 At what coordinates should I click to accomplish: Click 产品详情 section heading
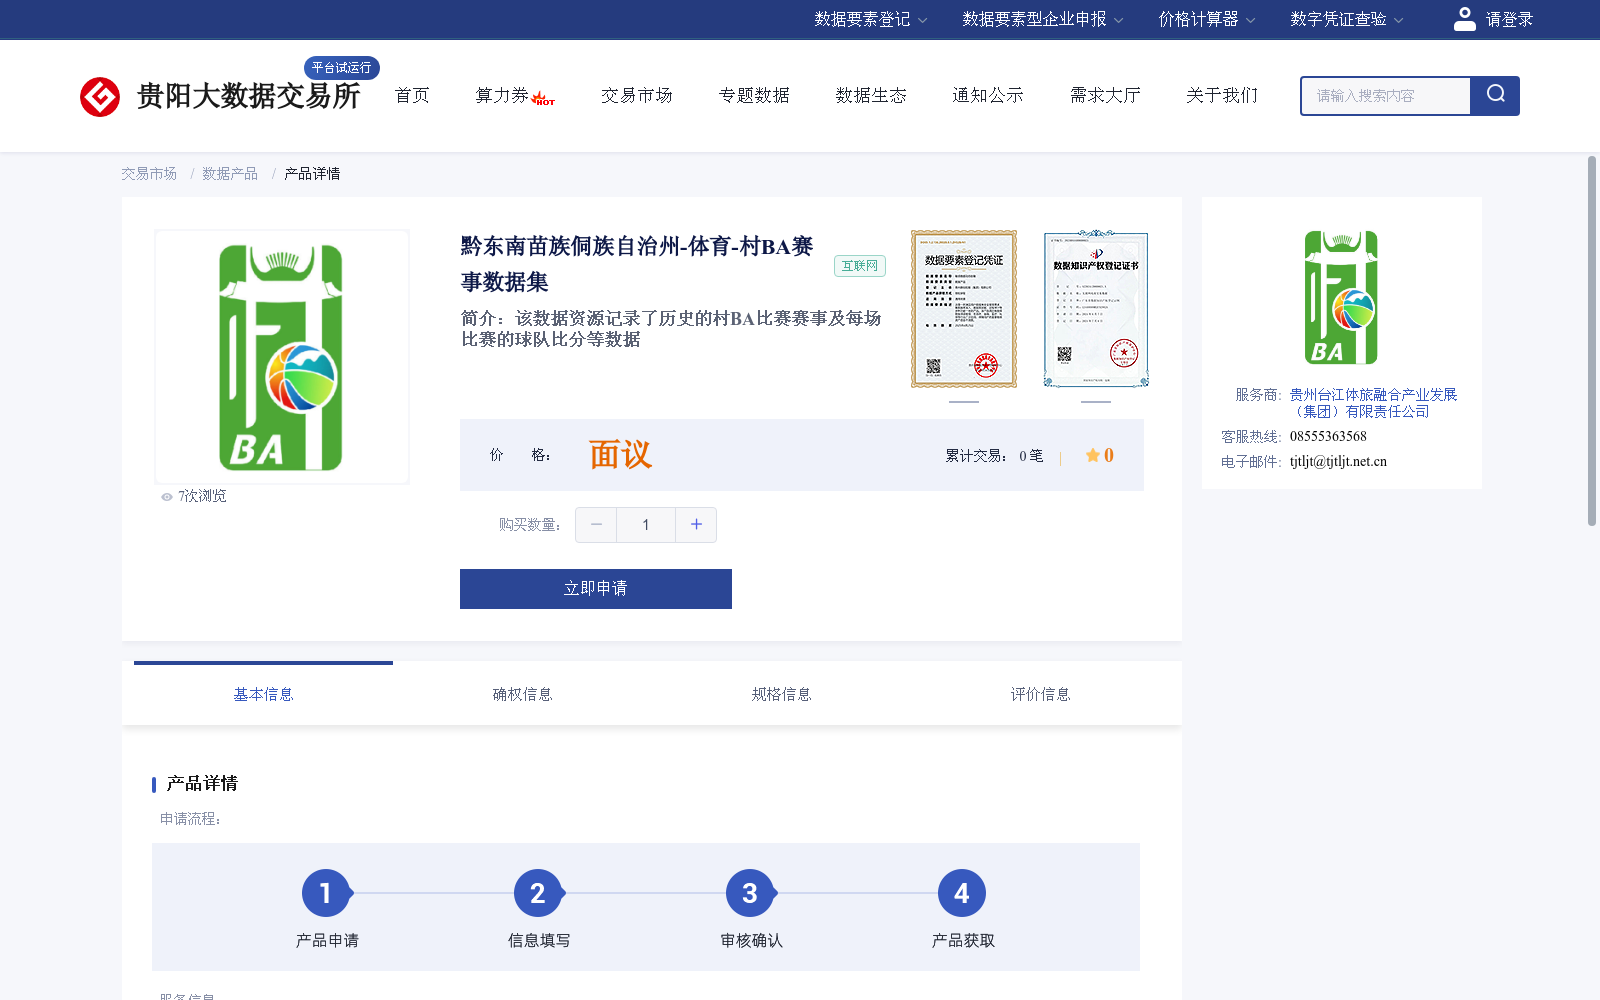coord(202,784)
